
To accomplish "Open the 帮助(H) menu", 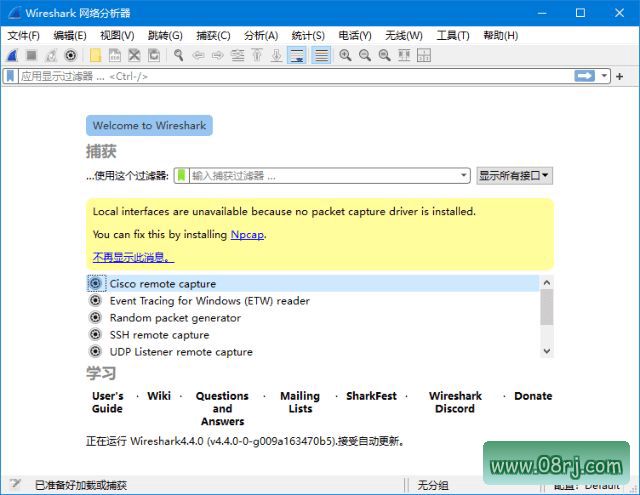I will click(500, 36).
